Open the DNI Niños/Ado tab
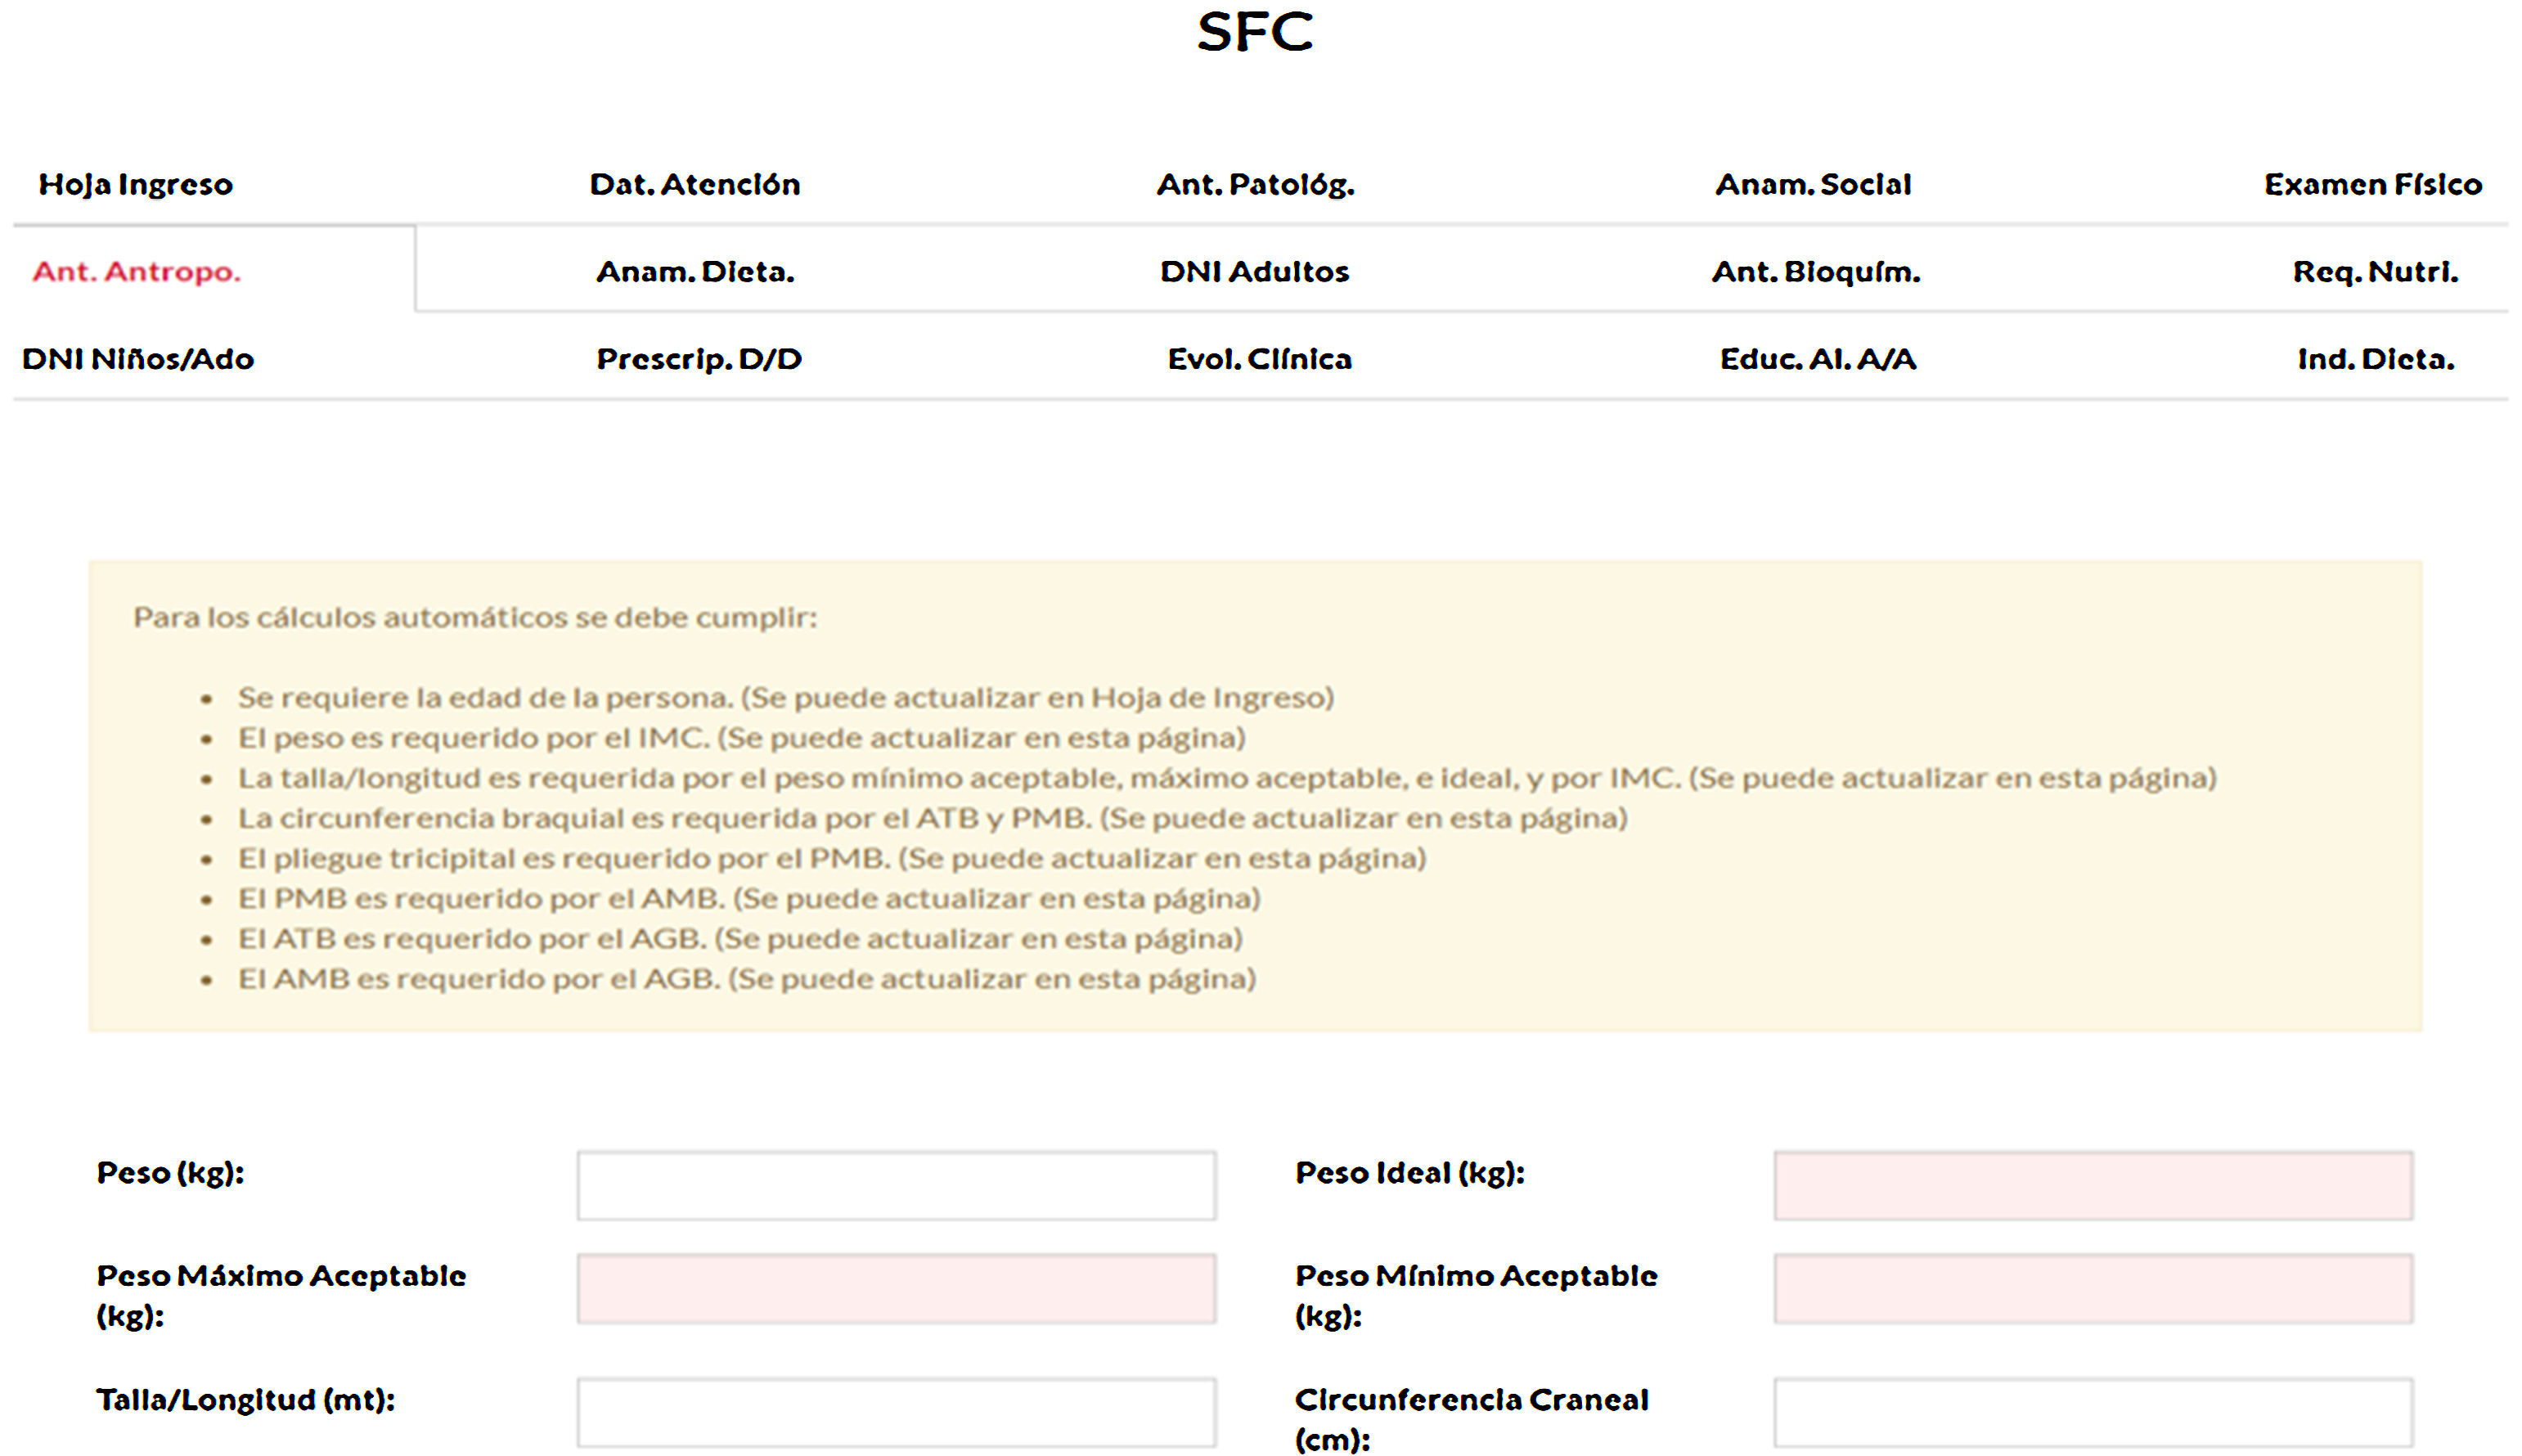 tap(138, 359)
